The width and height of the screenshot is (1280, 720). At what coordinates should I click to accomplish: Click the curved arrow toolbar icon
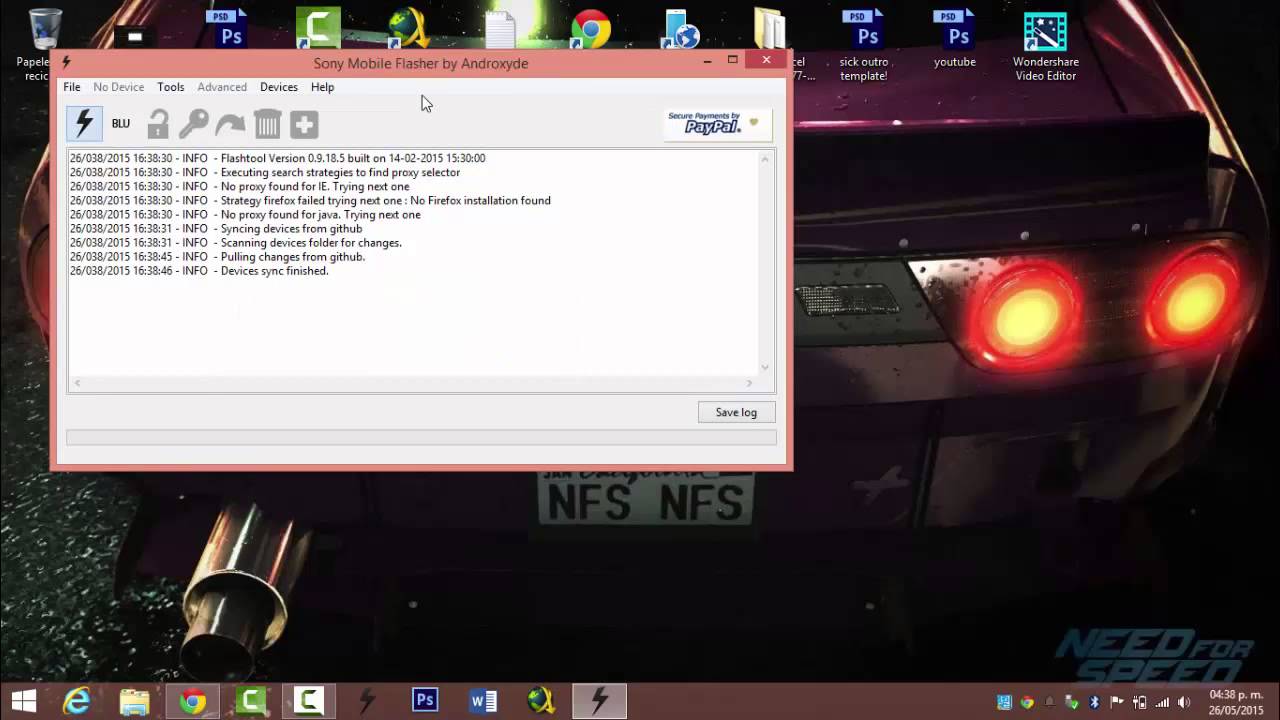230,124
